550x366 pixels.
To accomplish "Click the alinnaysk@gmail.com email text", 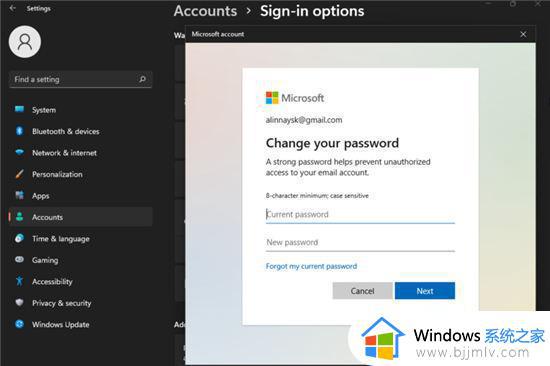I will [304, 120].
